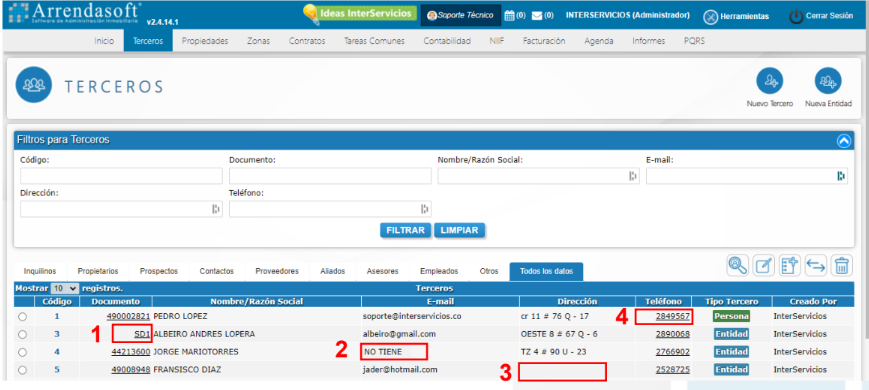869x390 pixels.
Task: Open the PQRS menu
Action: click(694, 41)
